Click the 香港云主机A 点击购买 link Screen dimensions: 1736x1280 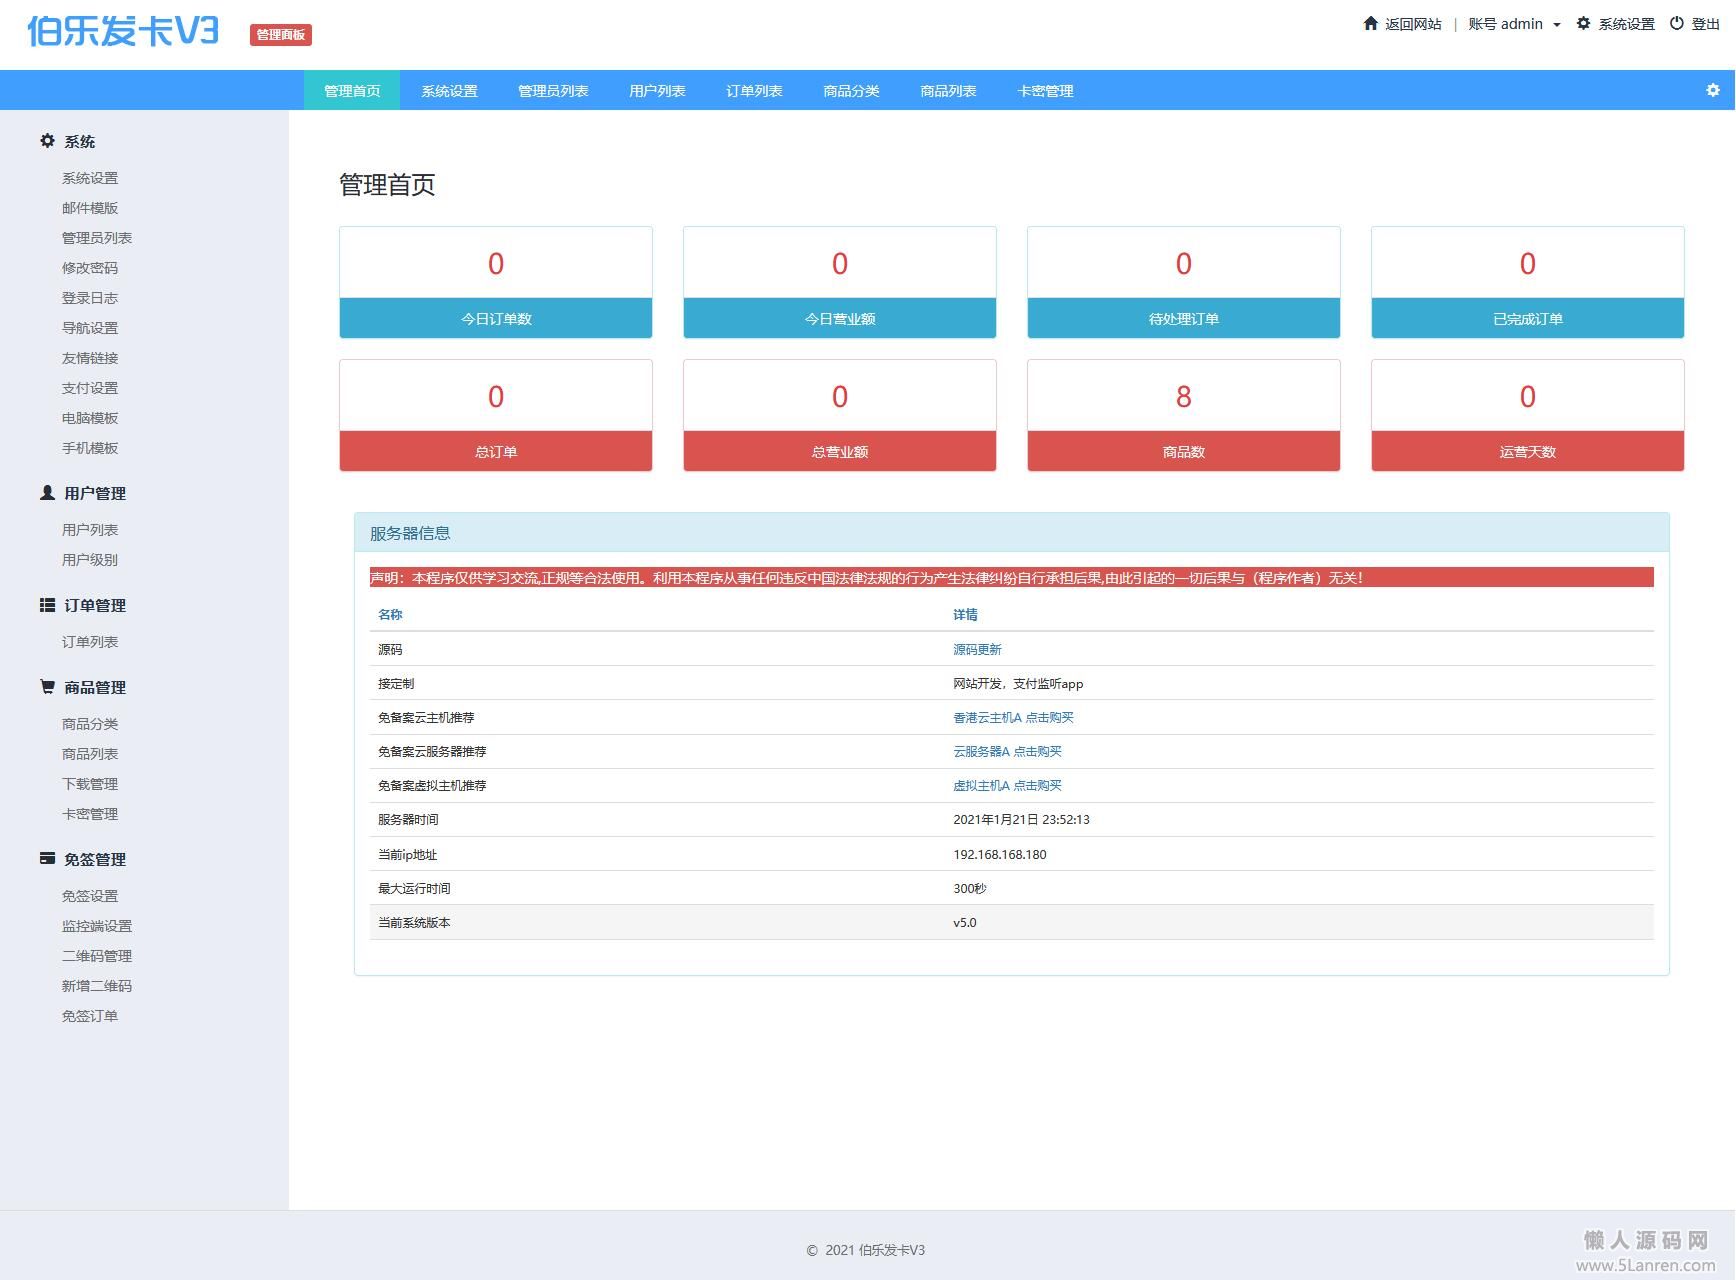coord(1013,718)
